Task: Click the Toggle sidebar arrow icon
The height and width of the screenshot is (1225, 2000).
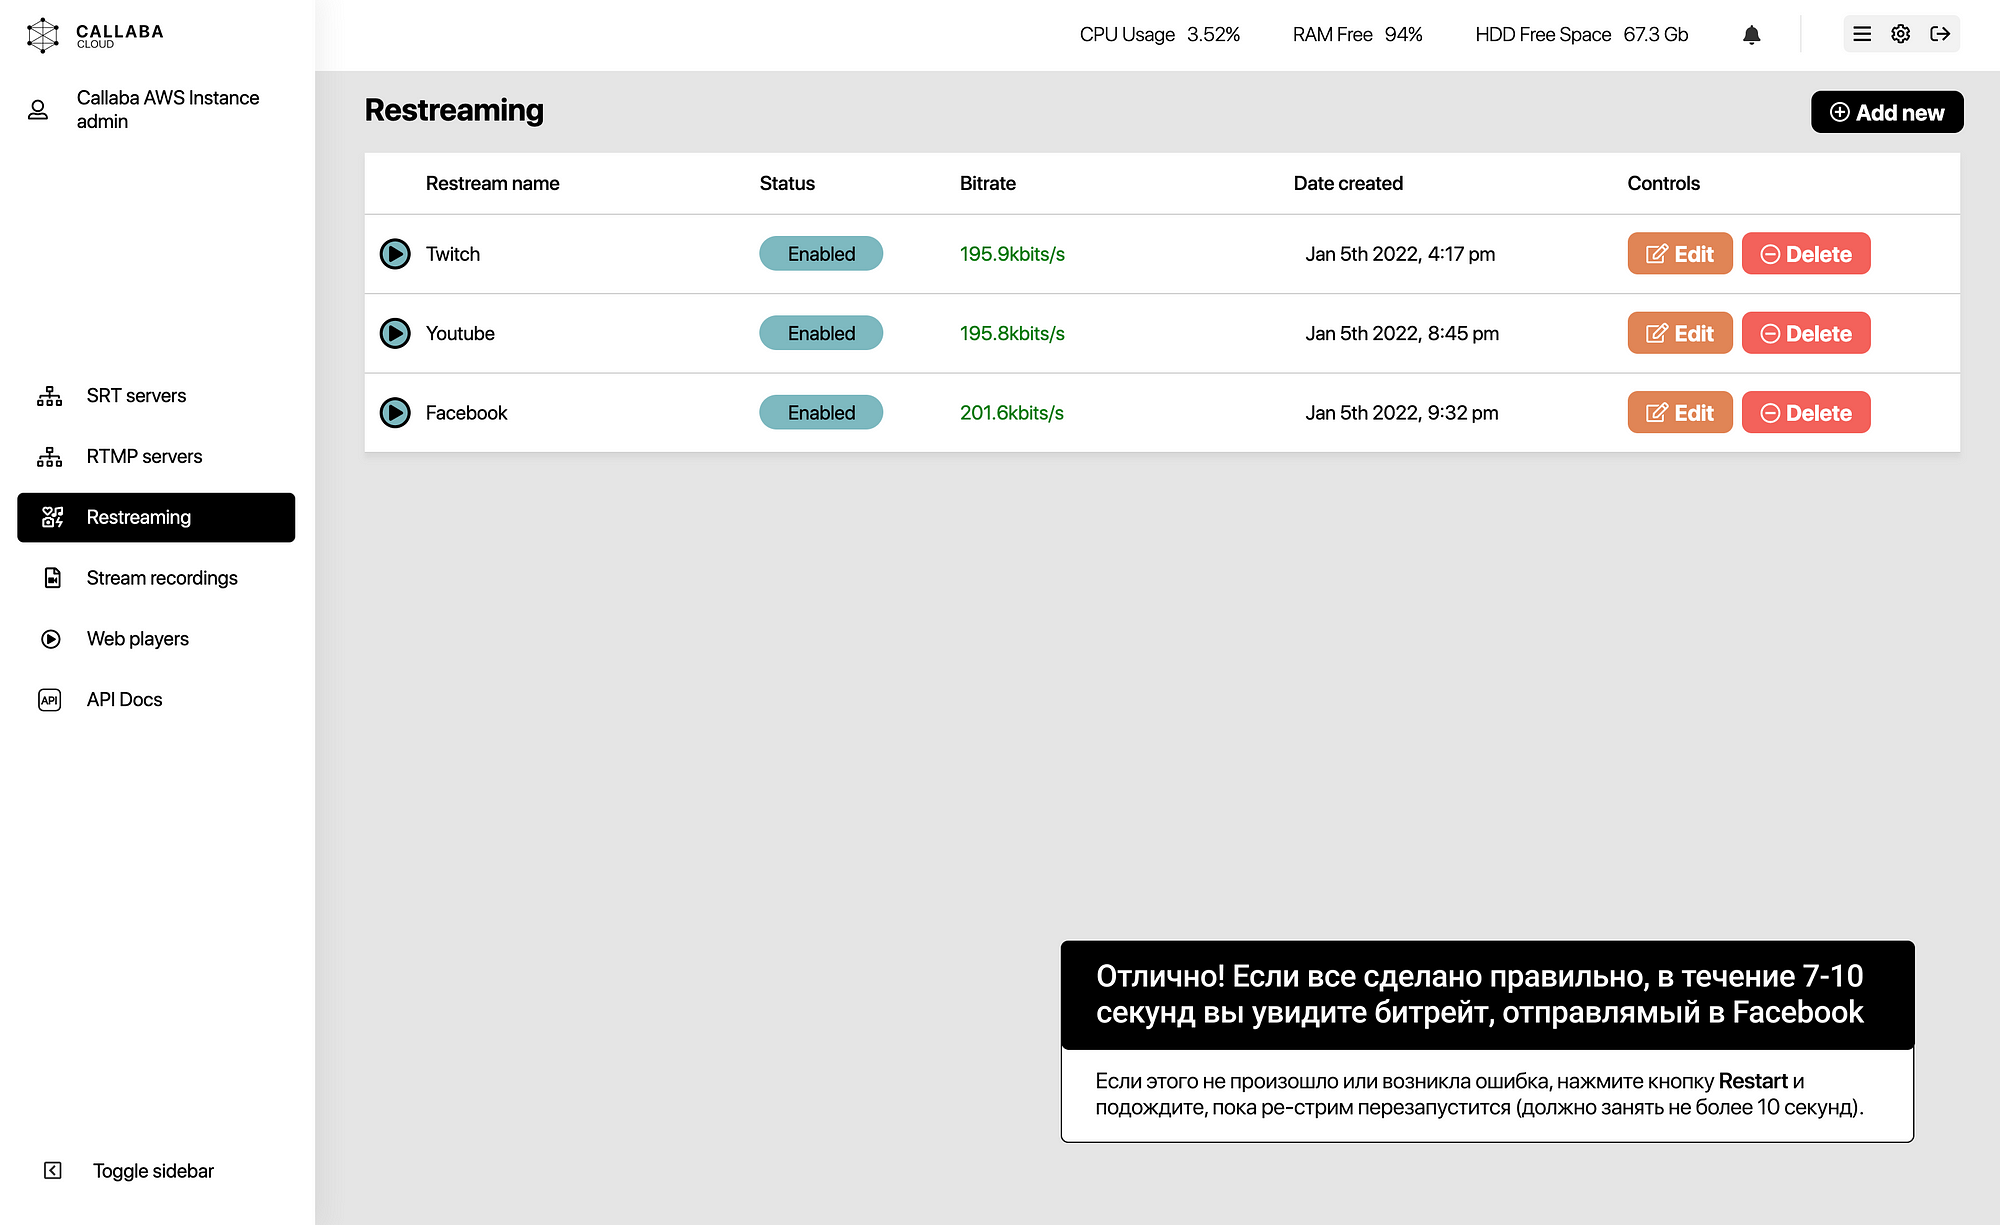Action: [x=53, y=1170]
